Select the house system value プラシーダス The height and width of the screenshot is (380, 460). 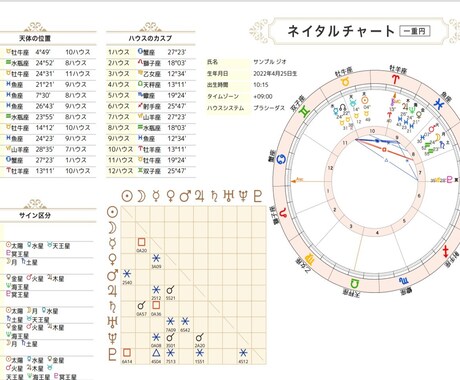click(x=269, y=108)
